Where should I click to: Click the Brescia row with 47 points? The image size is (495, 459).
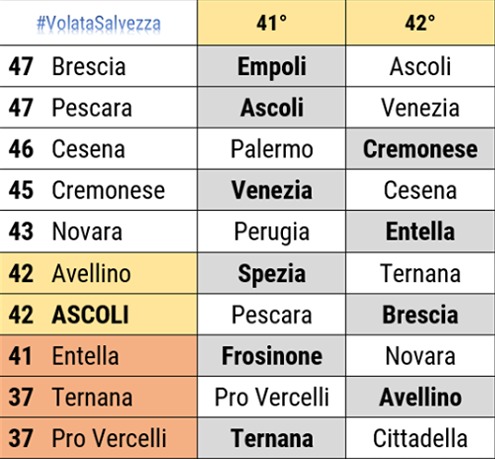[98, 66]
